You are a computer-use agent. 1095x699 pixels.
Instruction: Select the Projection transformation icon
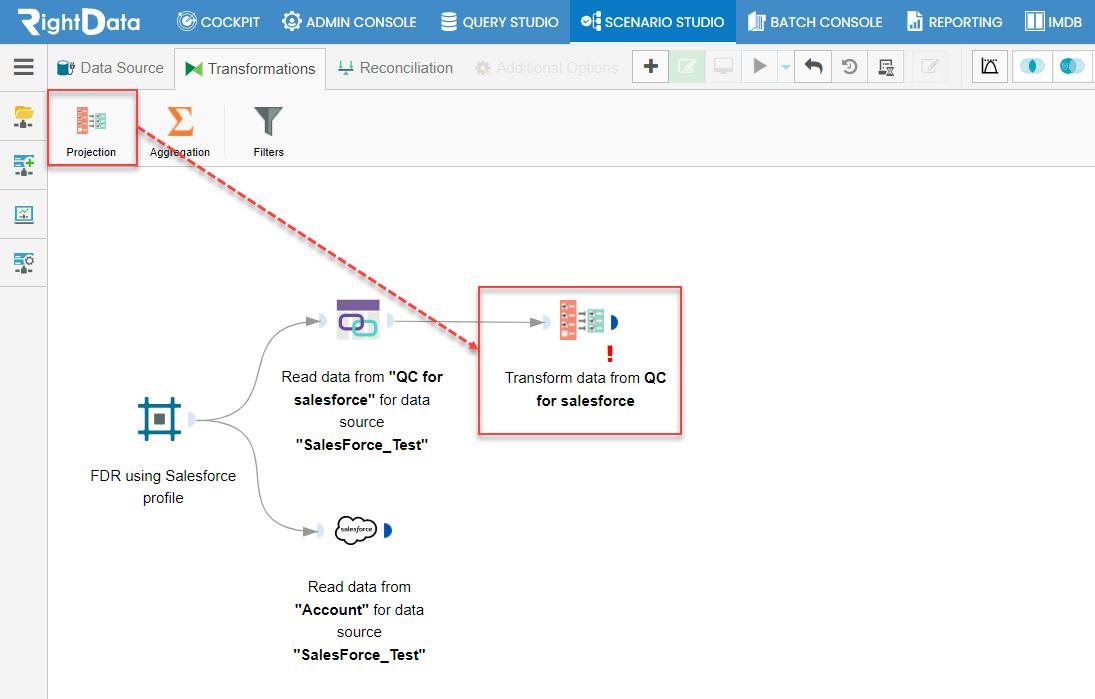click(91, 121)
